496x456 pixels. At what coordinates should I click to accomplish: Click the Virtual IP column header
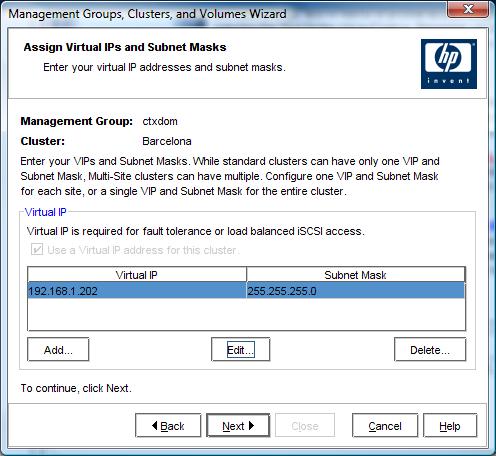137,275
